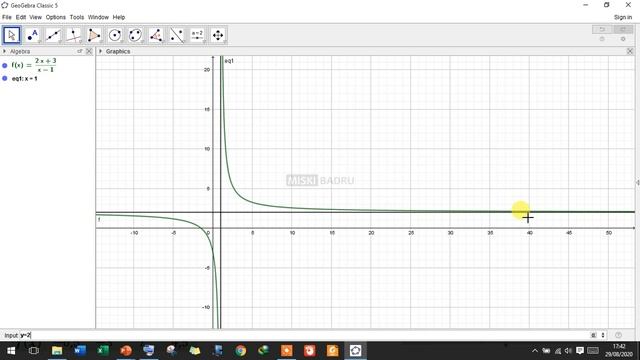The width and height of the screenshot is (640, 360).
Task: Select the Move Graphics View tool
Action: [x=218, y=35]
